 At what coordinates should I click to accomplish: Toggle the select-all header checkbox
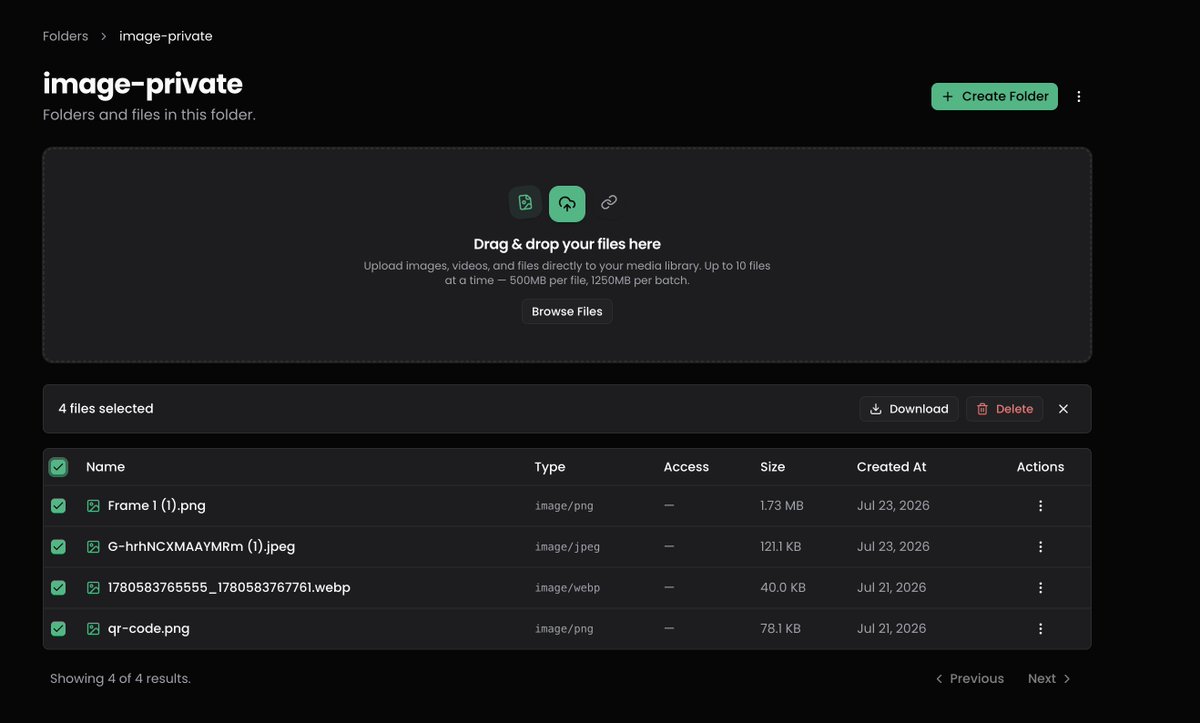coord(58,467)
